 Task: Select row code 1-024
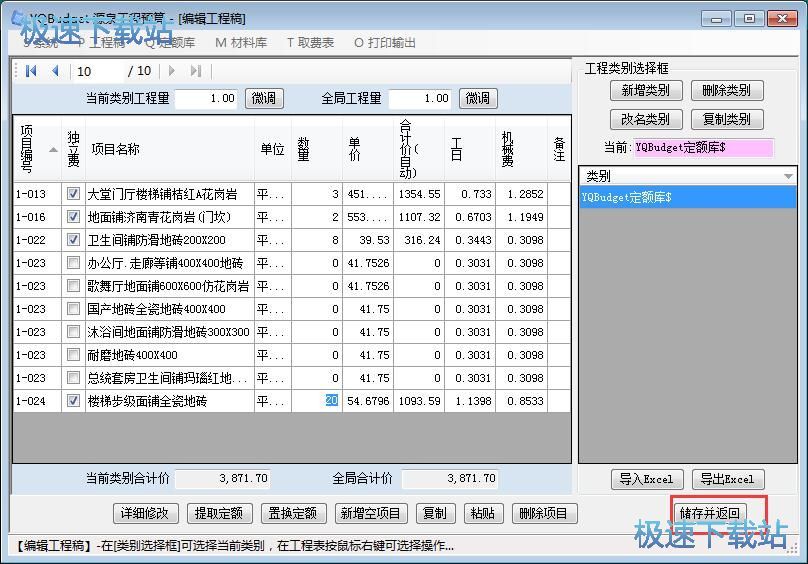(x=37, y=401)
